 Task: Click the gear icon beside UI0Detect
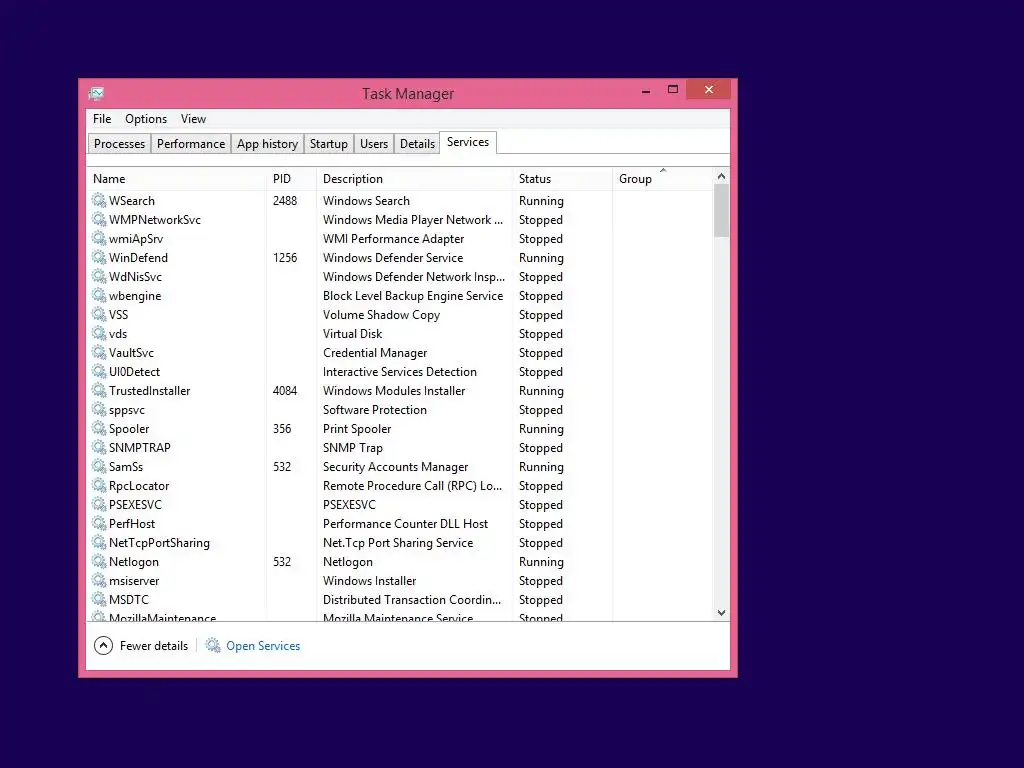point(99,370)
